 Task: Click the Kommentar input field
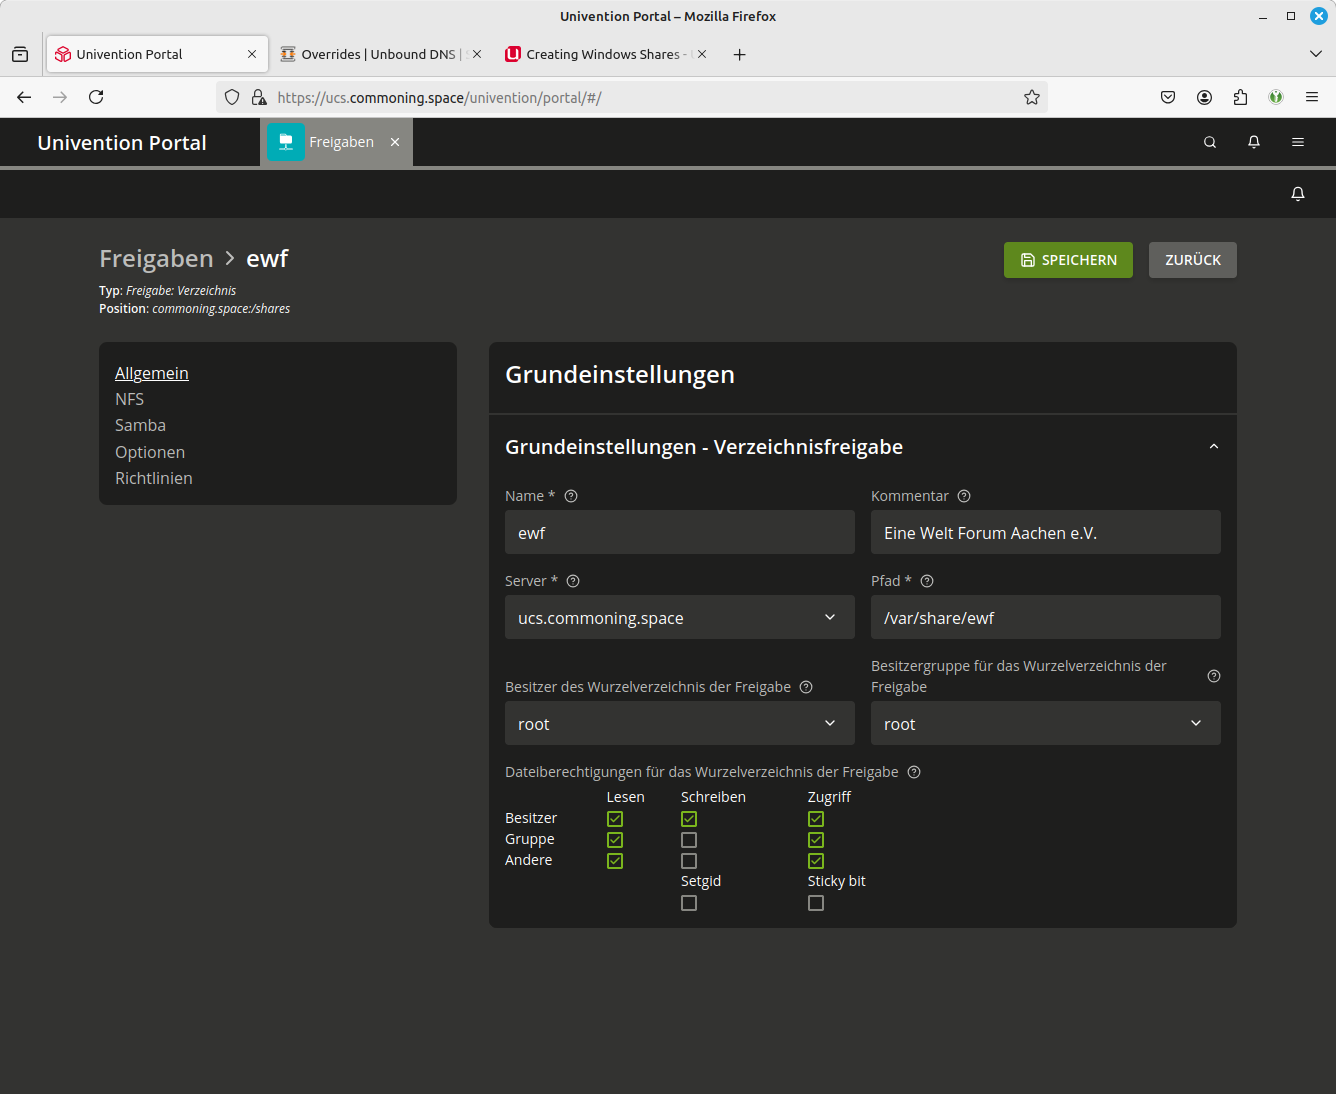pyautogui.click(x=1046, y=532)
